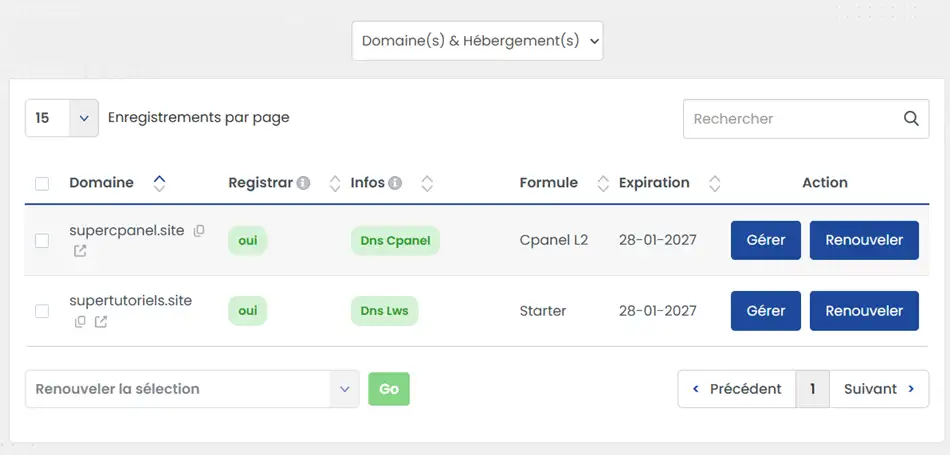The height and width of the screenshot is (455, 950).
Task: Open the Domaine(s) & Hébergement(s) dropdown
Action: (477, 41)
